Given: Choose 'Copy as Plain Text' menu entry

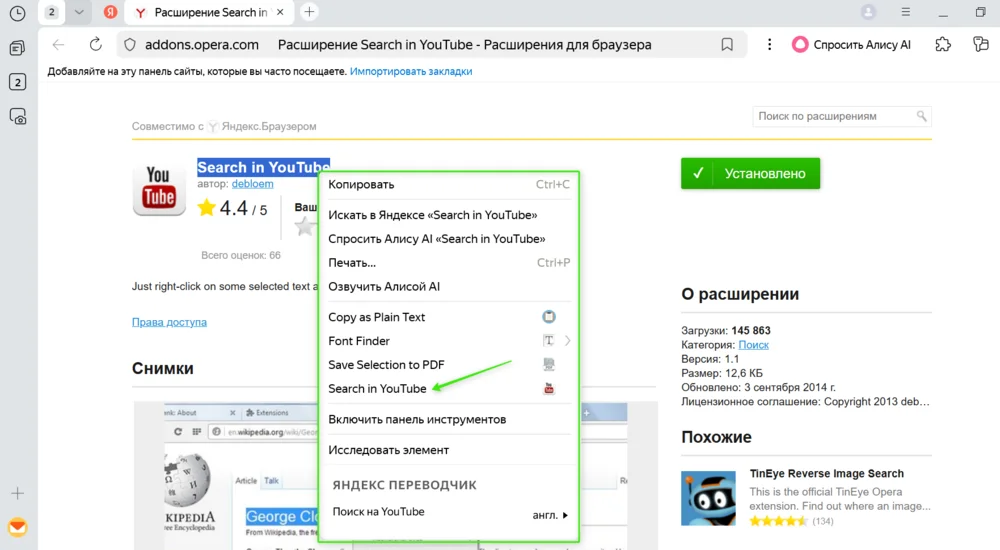Looking at the screenshot, I should [448, 317].
